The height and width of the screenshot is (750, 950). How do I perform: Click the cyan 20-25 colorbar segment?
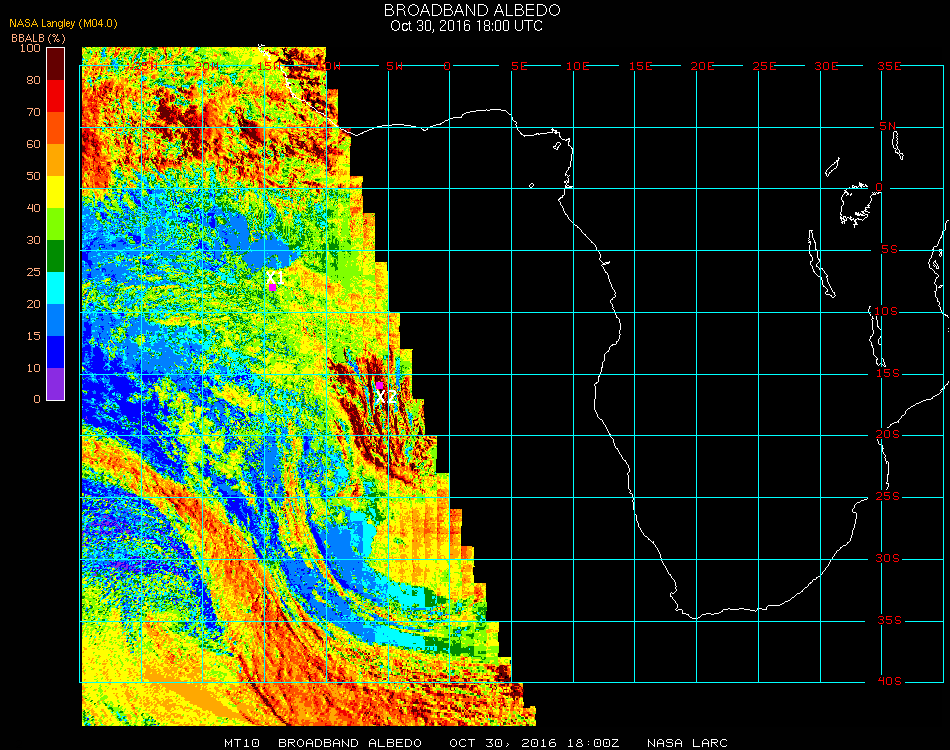click(55, 288)
